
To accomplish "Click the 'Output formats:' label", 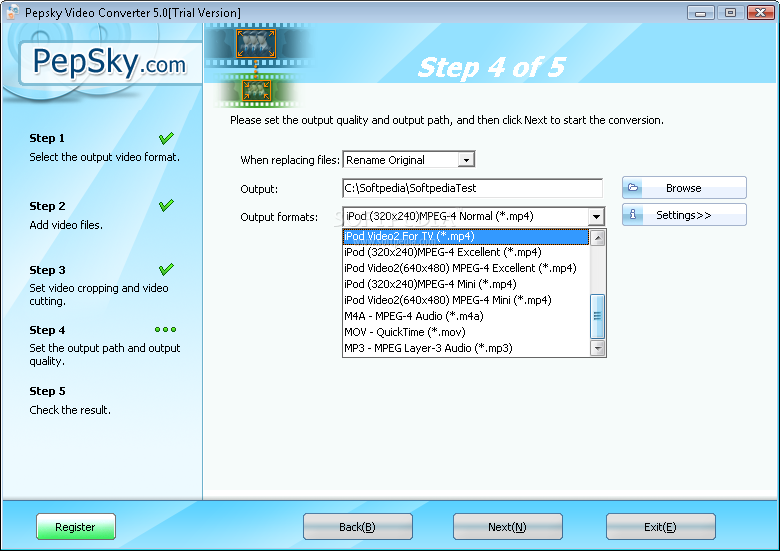I will (x=279, y=217).
